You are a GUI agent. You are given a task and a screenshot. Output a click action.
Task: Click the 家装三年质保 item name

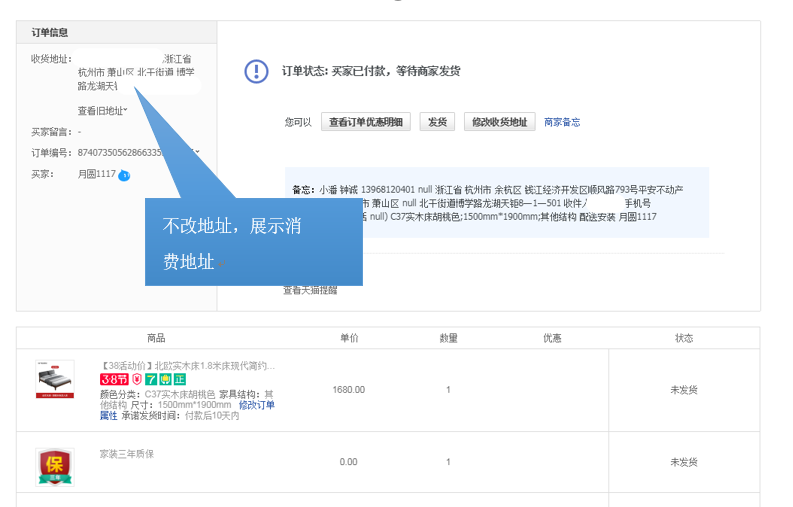(126, 454)
